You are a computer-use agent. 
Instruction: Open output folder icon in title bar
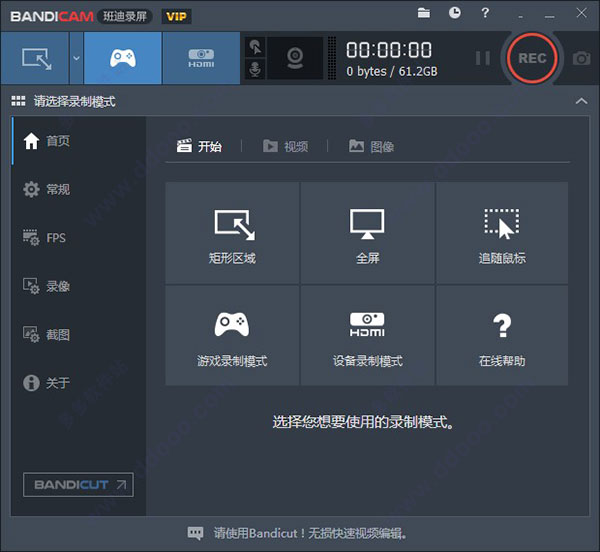click(424, 13)
